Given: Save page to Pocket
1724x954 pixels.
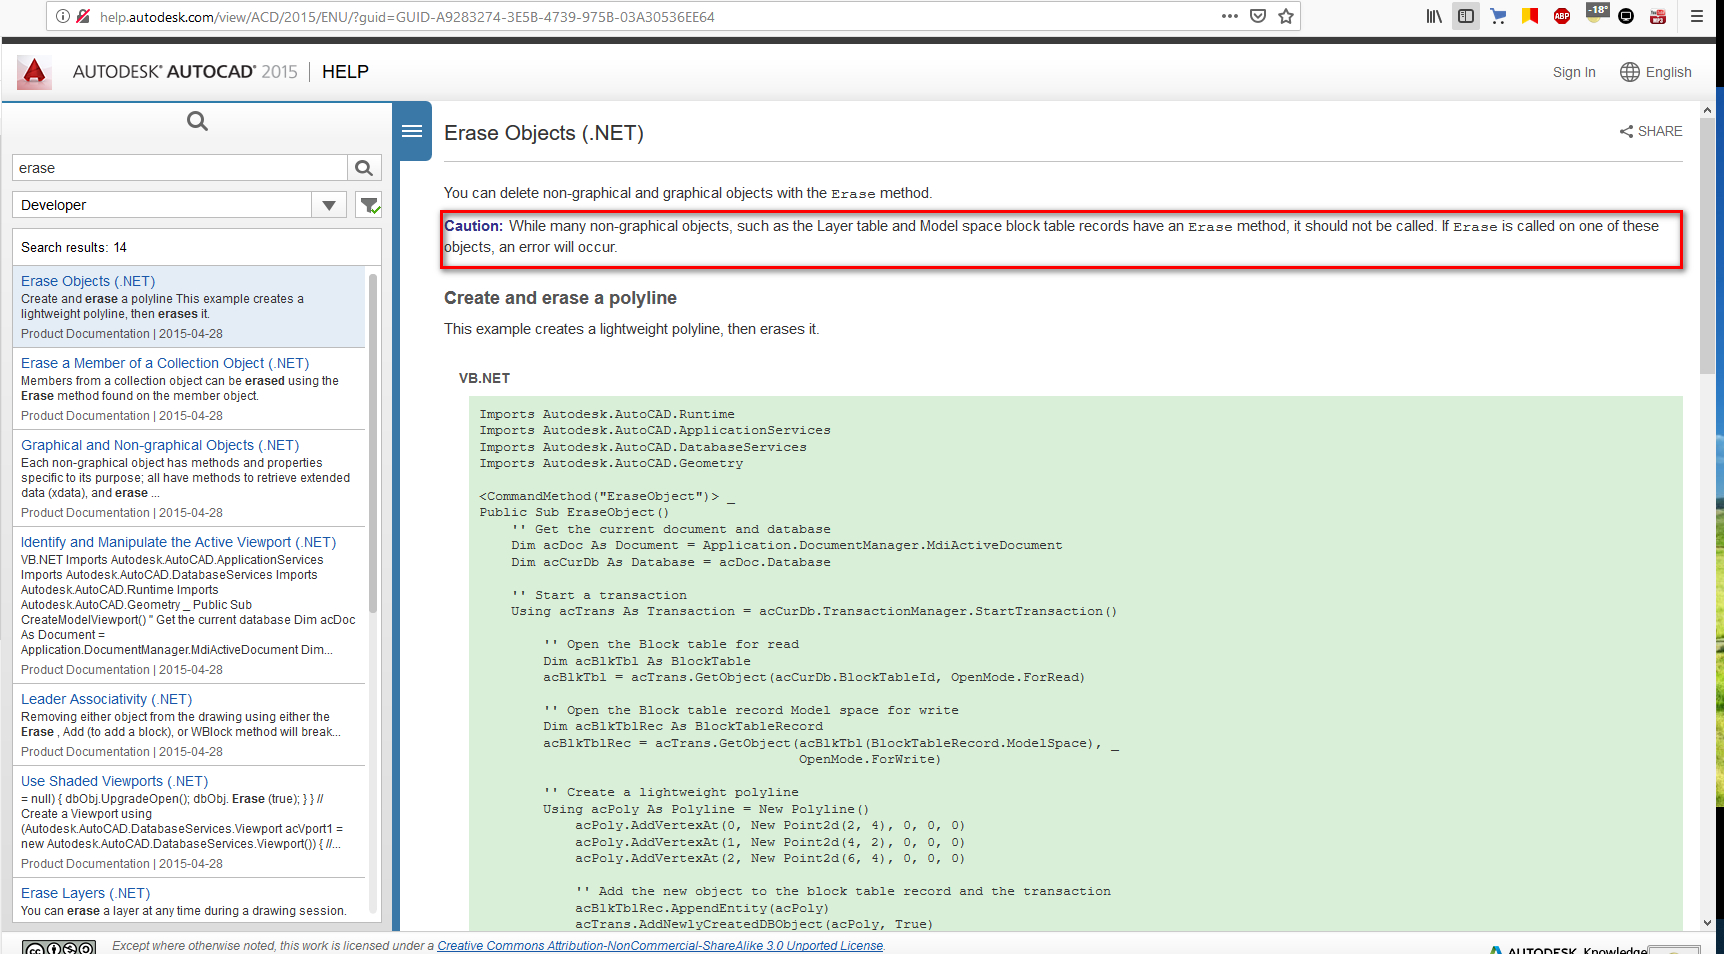Looking at the screenshot, I should [x=1258, y=16].
